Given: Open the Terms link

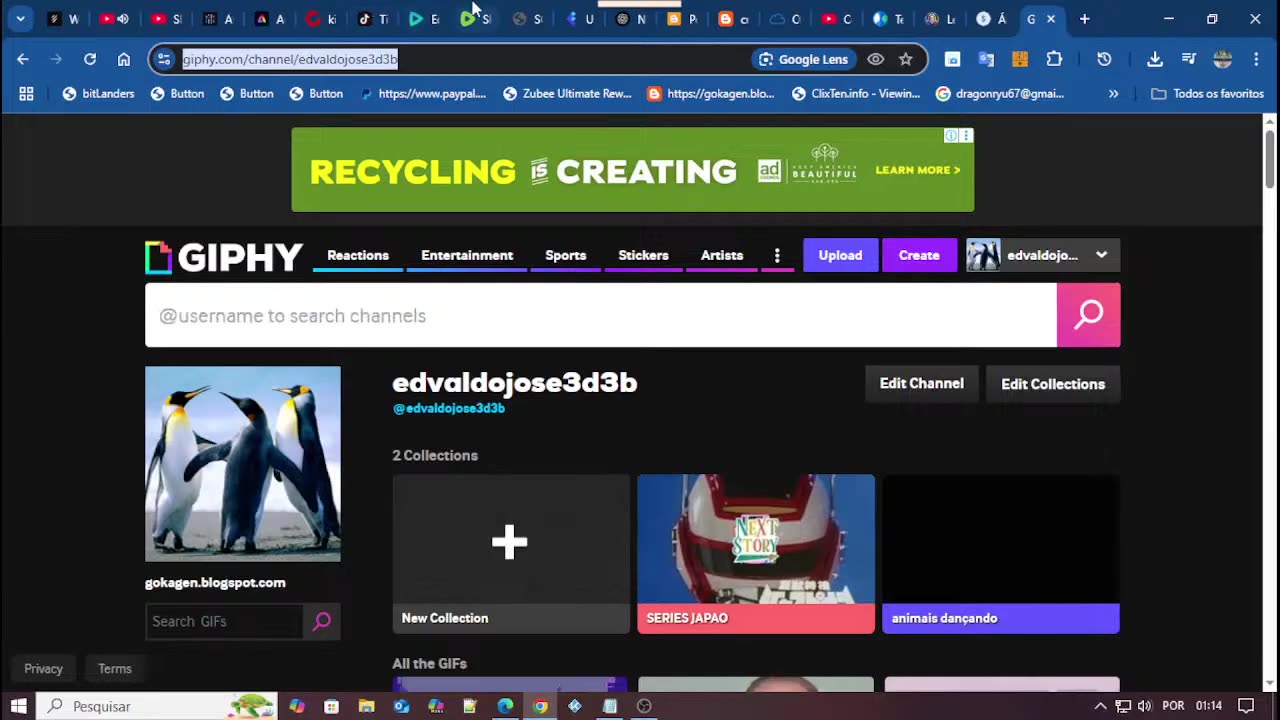Looking at the screenshot, I should coord(115,668).
